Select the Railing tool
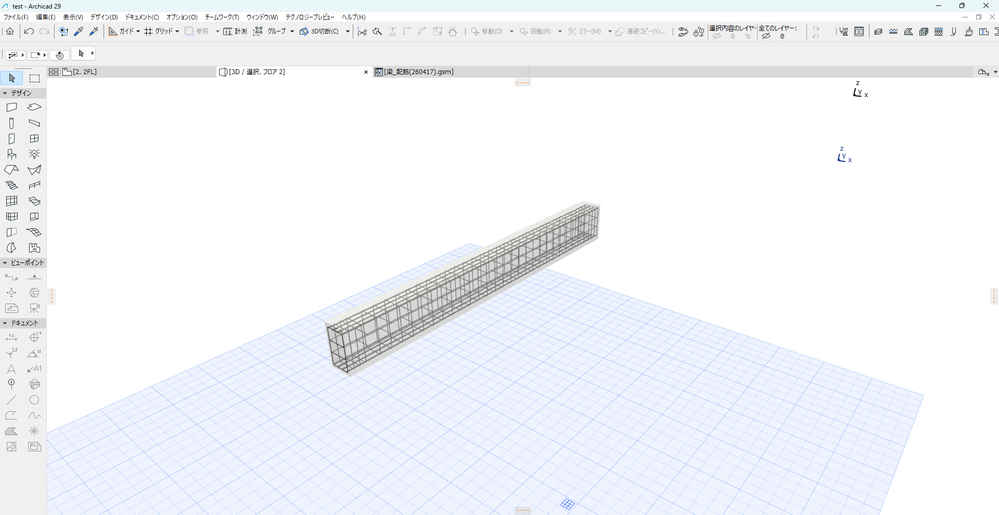The image size is (999, 515). 34,185
